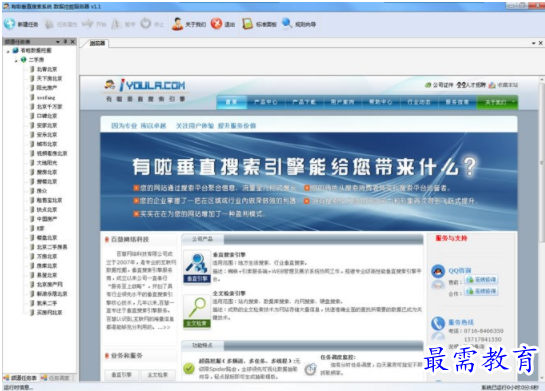Screen dimensions: 545x391
Task: Open 关于我们 person icon in toolbar
Action: point(177,24)
